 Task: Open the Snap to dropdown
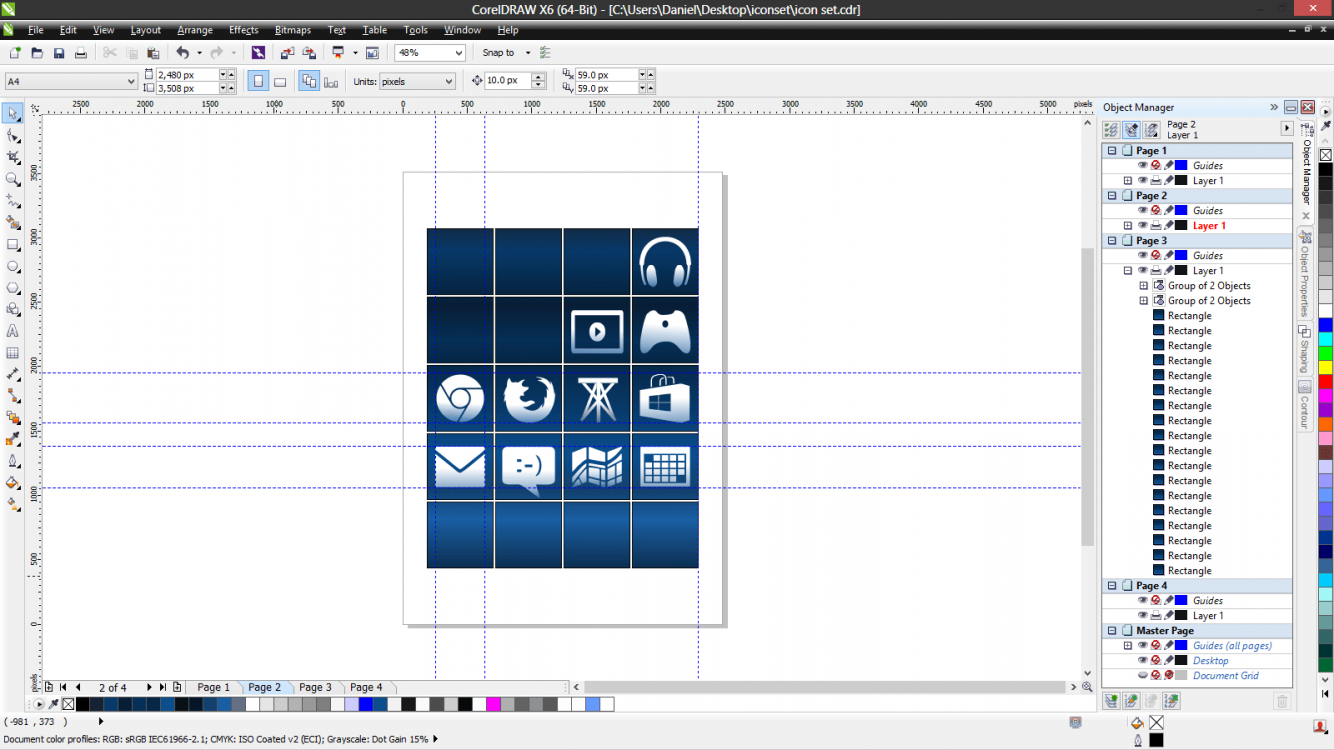click(528, 53)
